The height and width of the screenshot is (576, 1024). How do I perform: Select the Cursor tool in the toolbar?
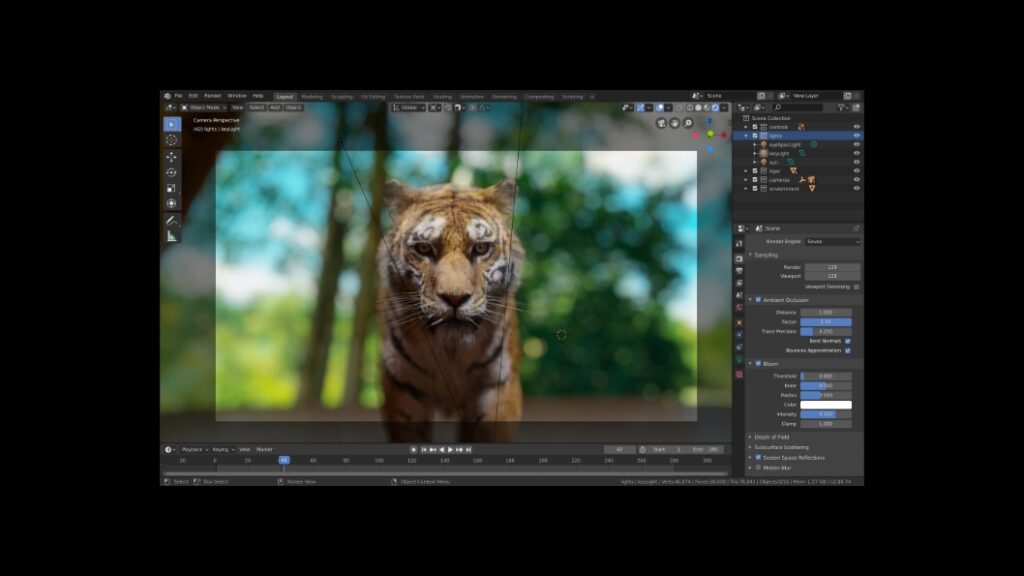(171, 140)
